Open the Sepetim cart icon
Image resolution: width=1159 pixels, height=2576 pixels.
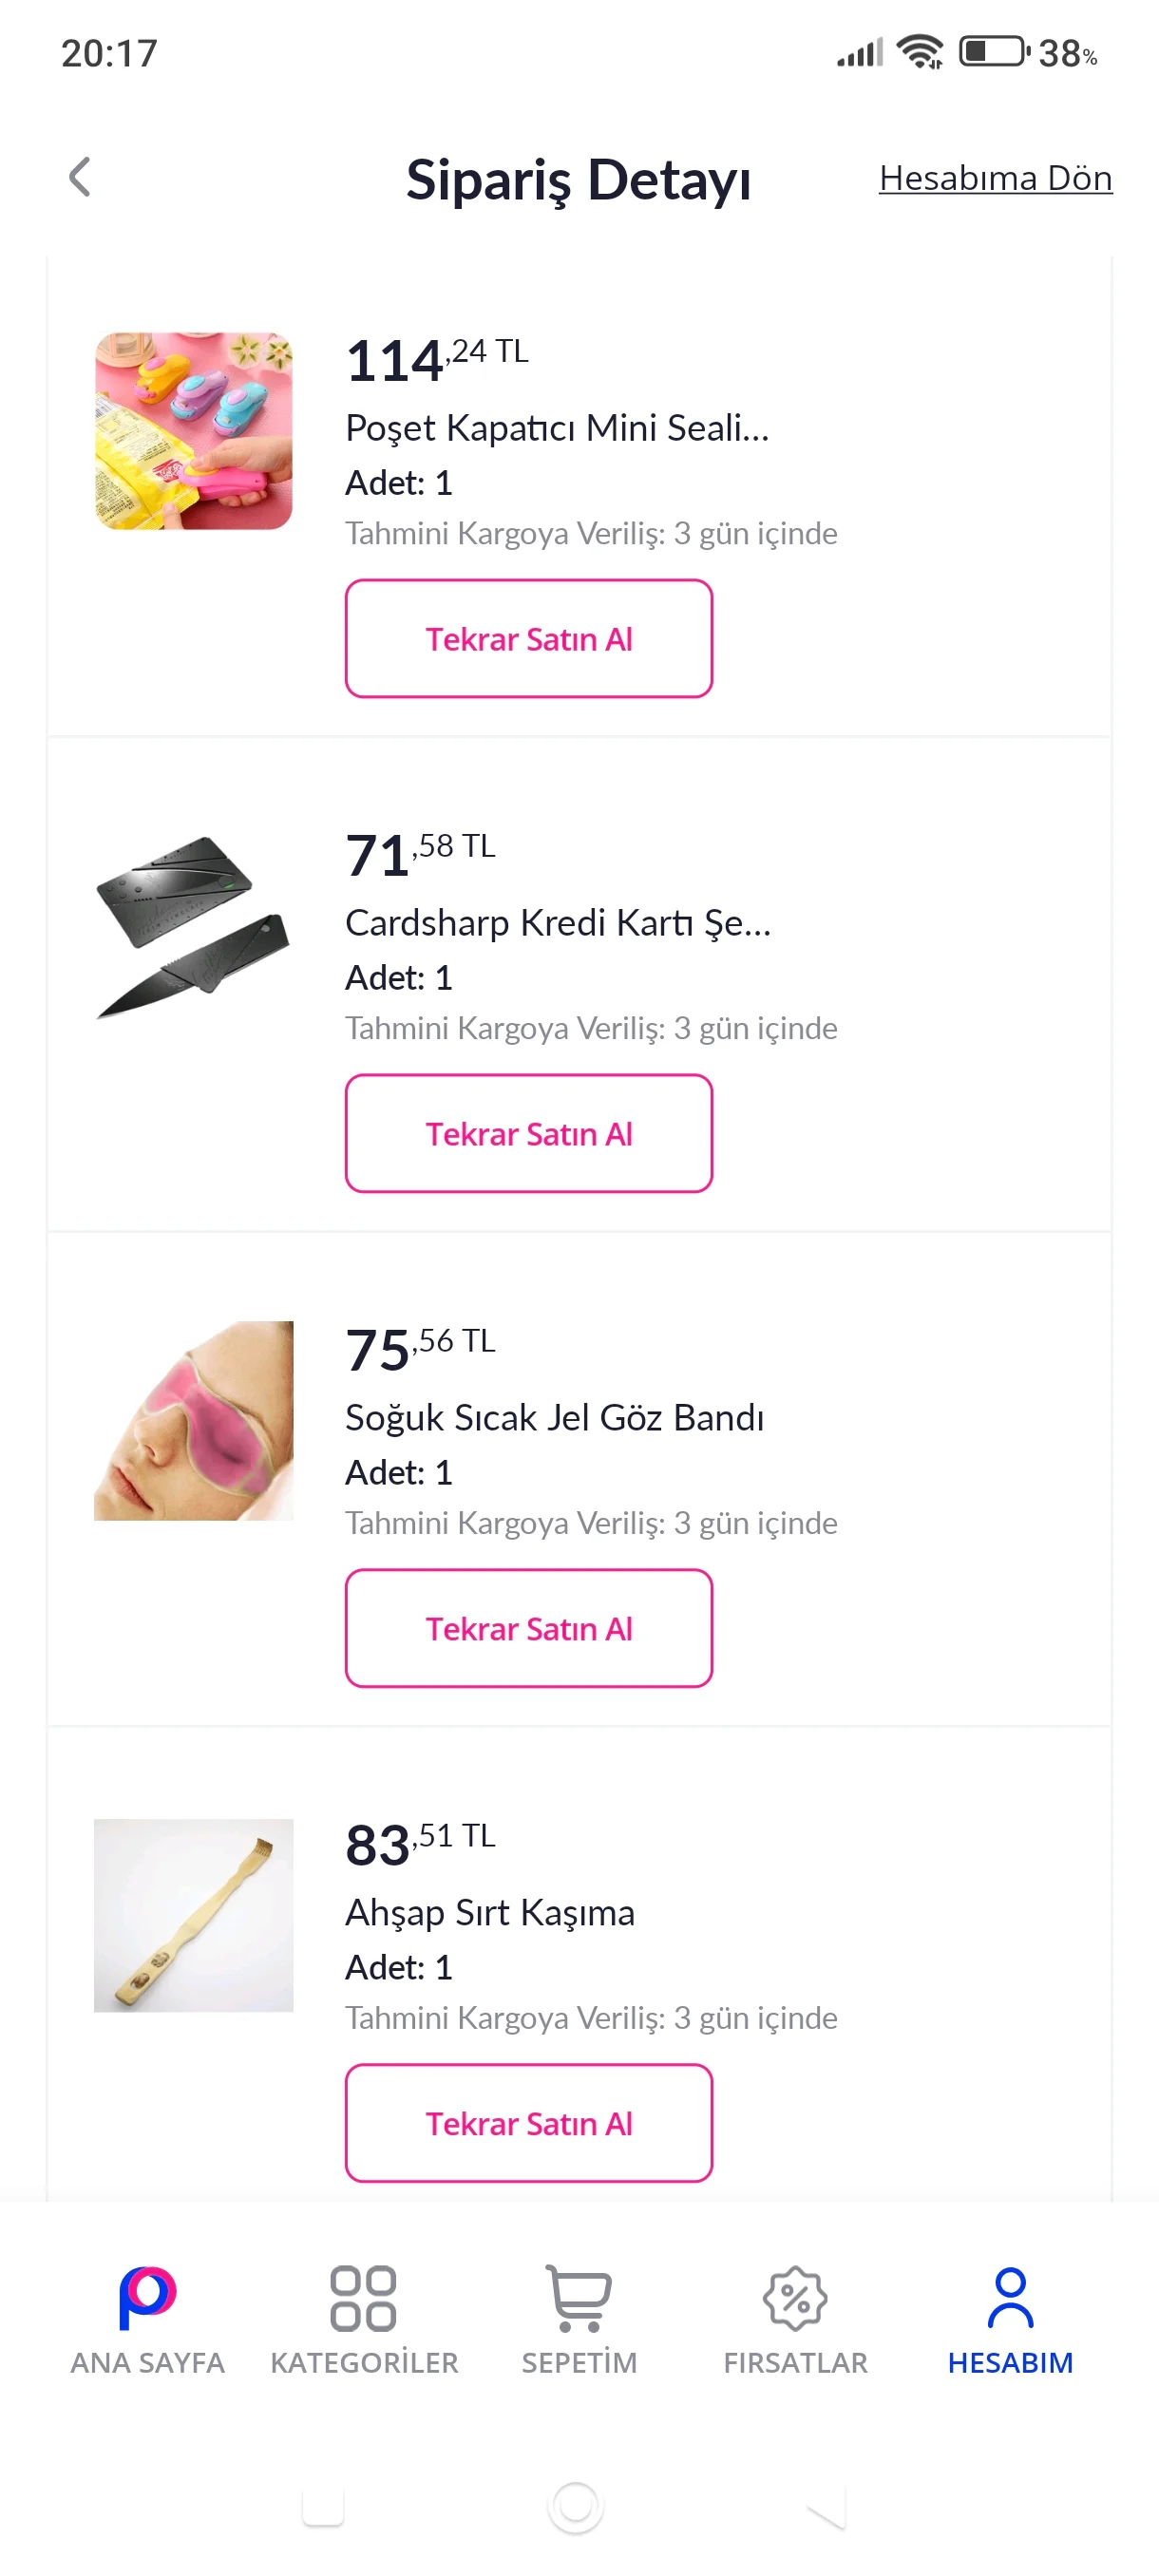pos(579,2299)
